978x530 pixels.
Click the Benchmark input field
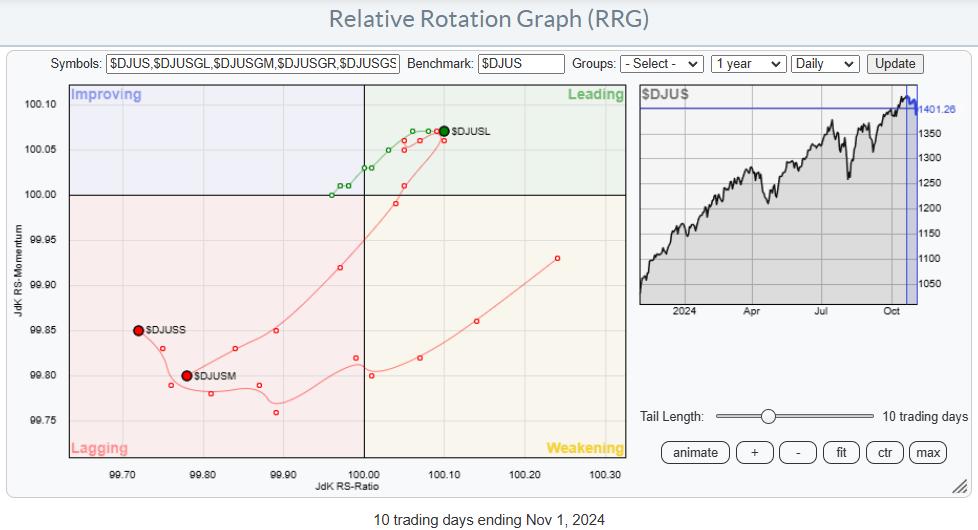(521, 63)
